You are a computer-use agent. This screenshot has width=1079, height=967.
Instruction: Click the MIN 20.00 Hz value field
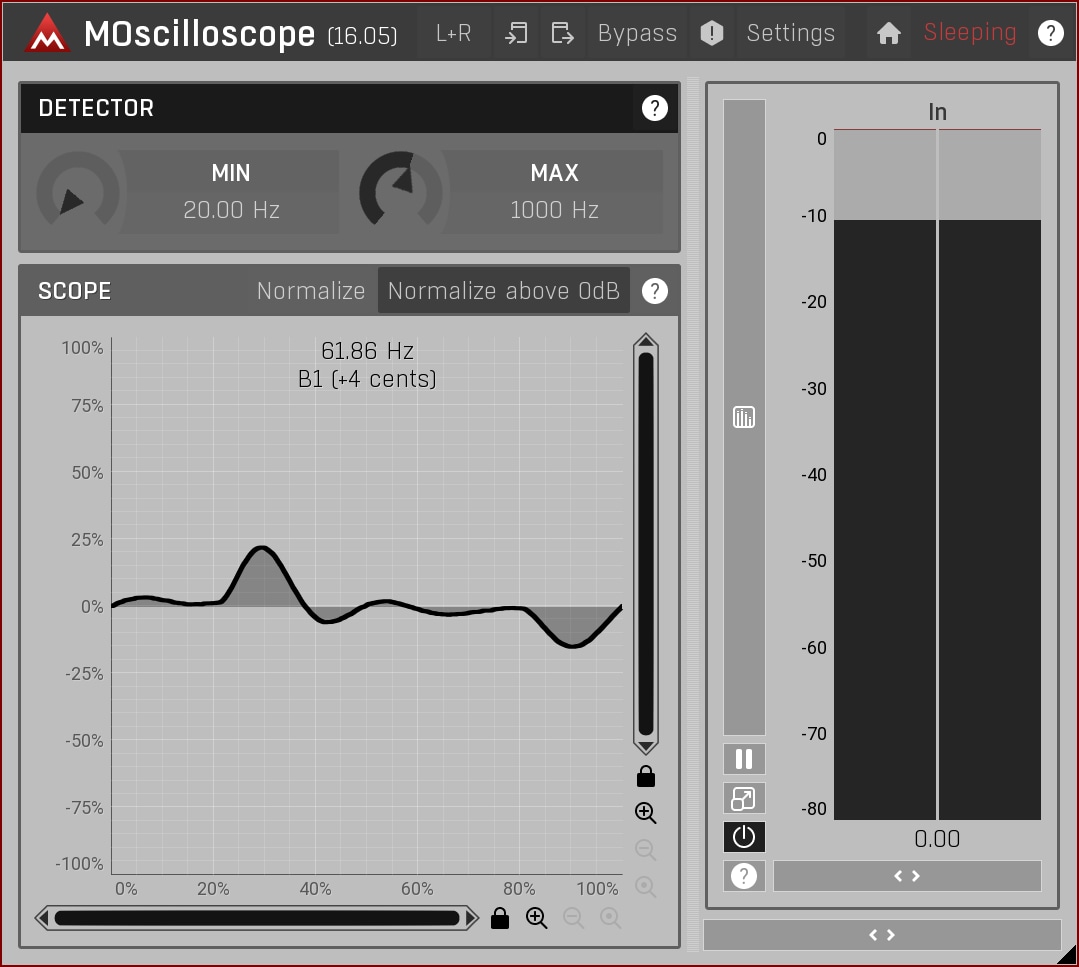tap(232, 209)
